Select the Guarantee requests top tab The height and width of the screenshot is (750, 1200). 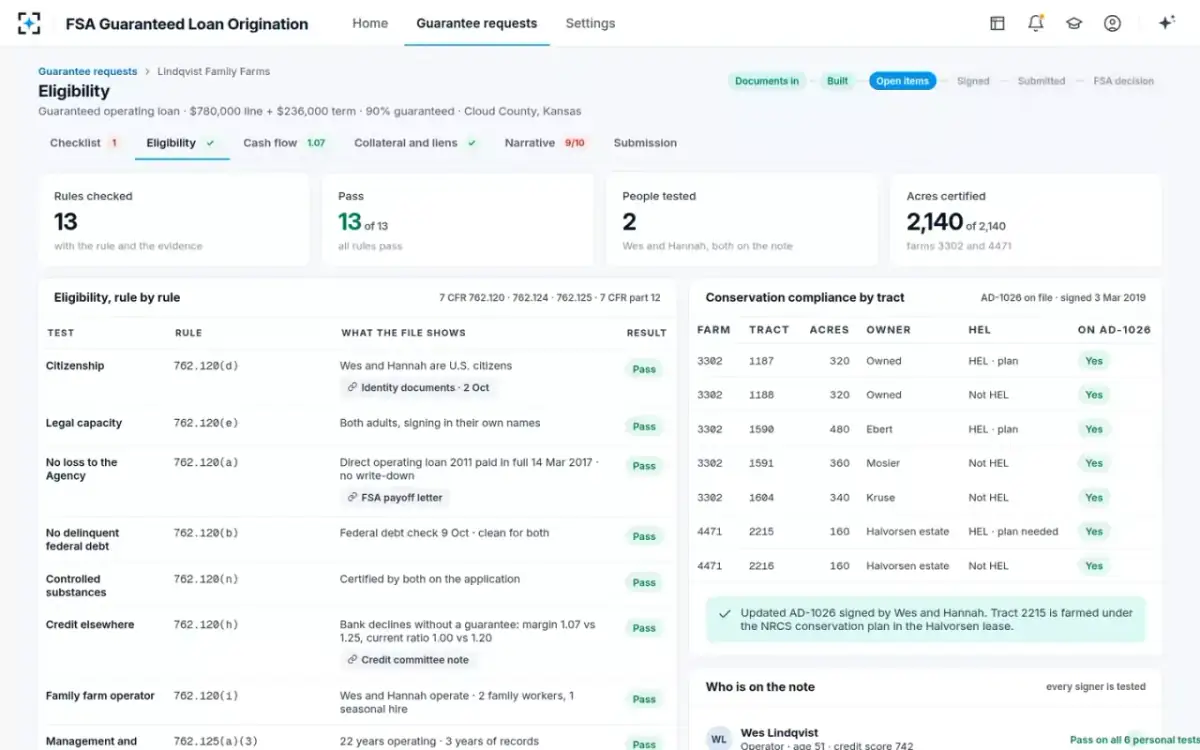[x=476, y=23]
